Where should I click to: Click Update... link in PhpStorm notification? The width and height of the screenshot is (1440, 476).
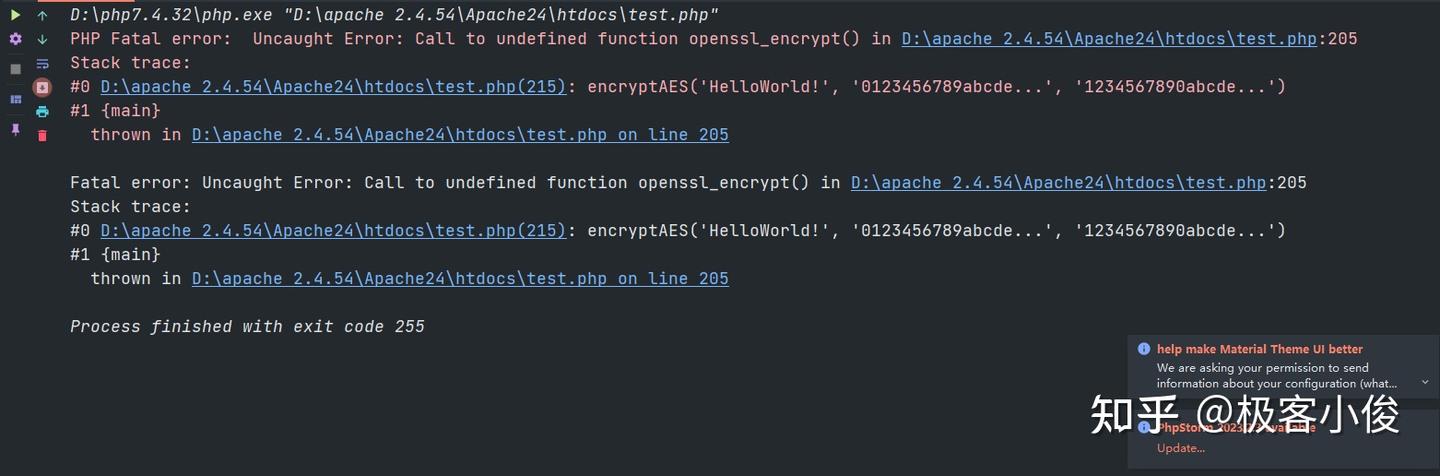(1181, 448)
